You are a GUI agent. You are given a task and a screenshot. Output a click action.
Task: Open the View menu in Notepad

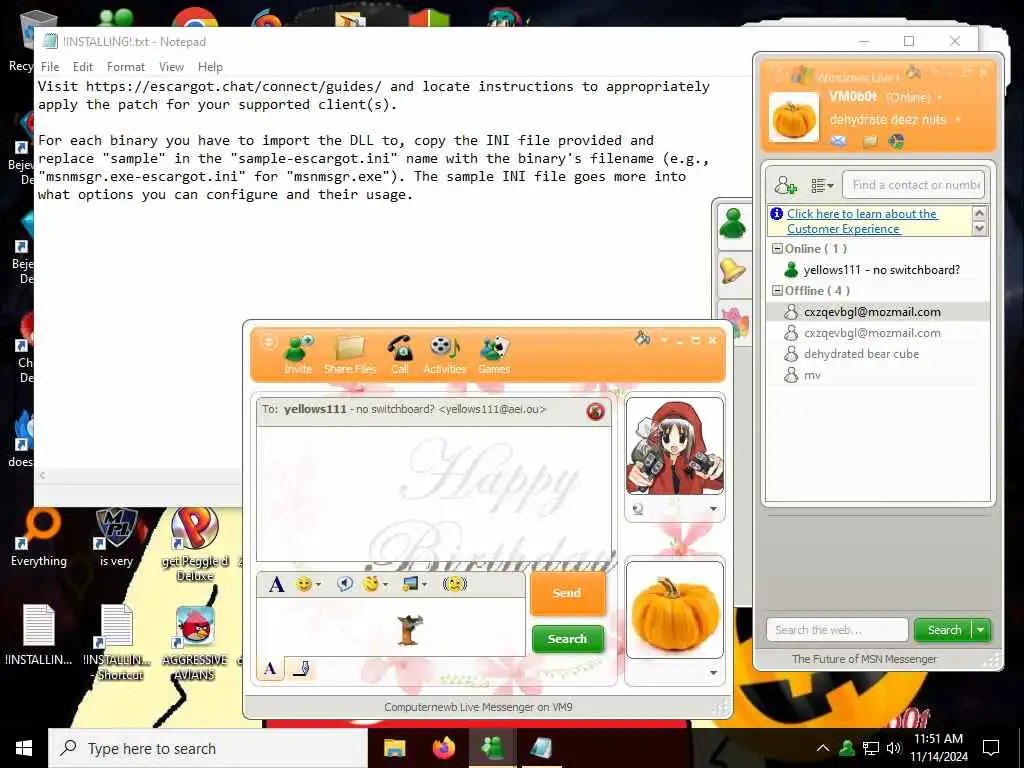(171, 67)
